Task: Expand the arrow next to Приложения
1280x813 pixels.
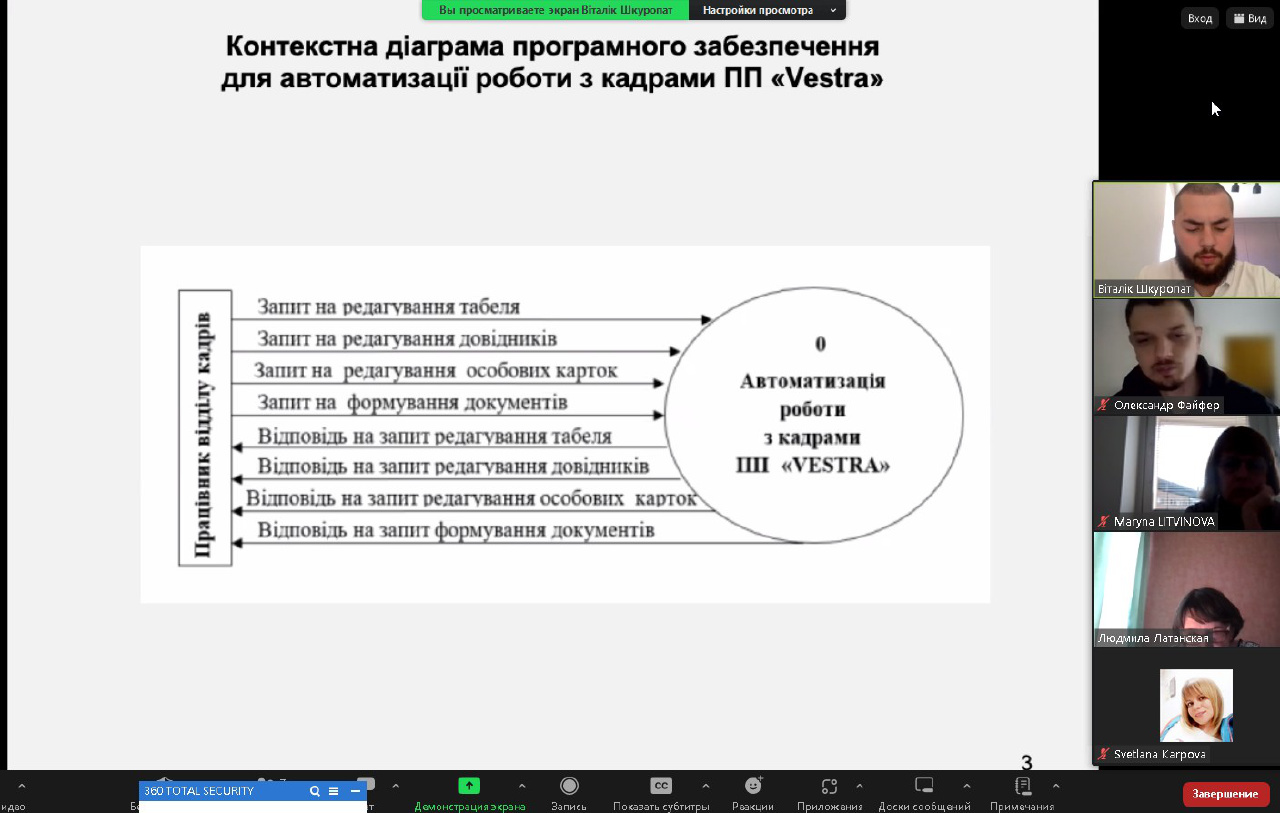Action: coord(859,786)
